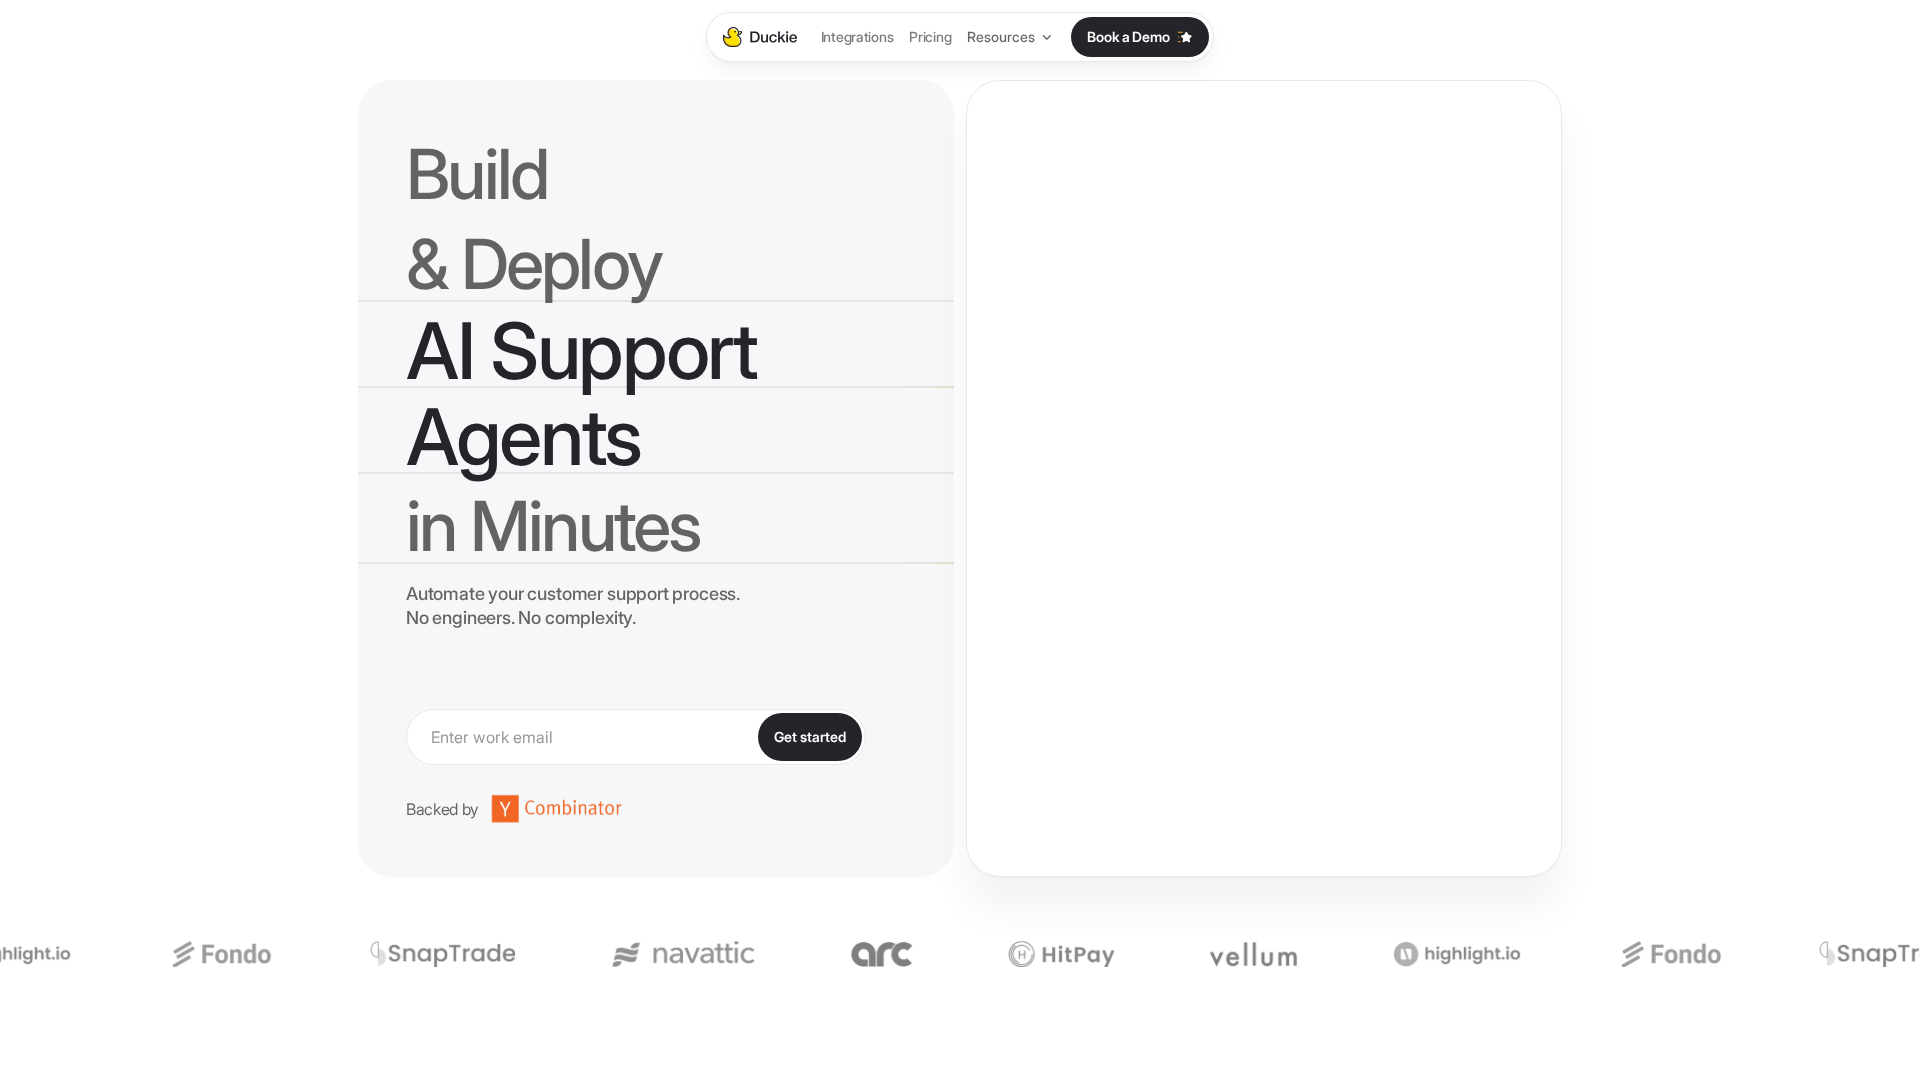Click the fully visible highlight.io logo
The image size is (1920, 1080).
(x=1457, y=954)
